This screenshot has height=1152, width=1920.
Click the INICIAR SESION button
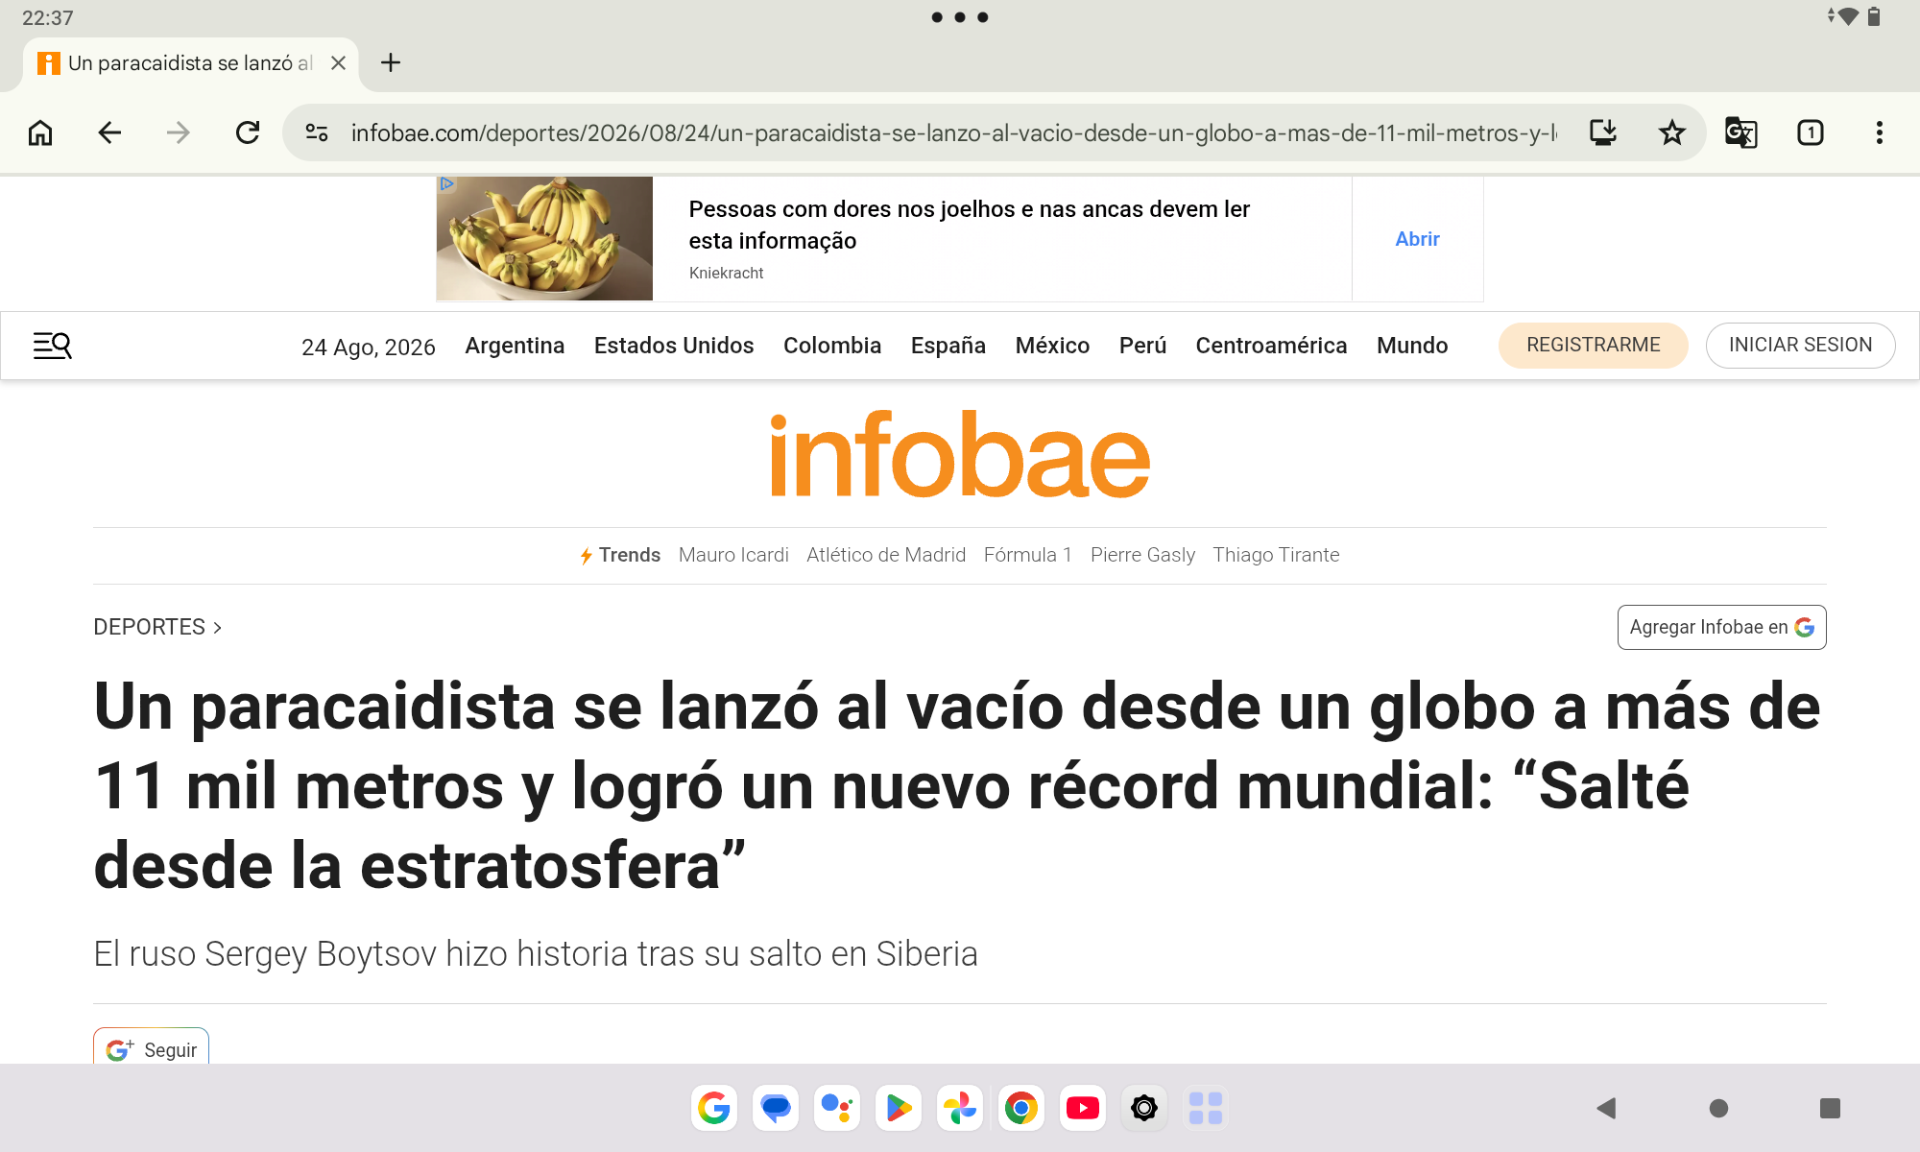click(1800, 345)
